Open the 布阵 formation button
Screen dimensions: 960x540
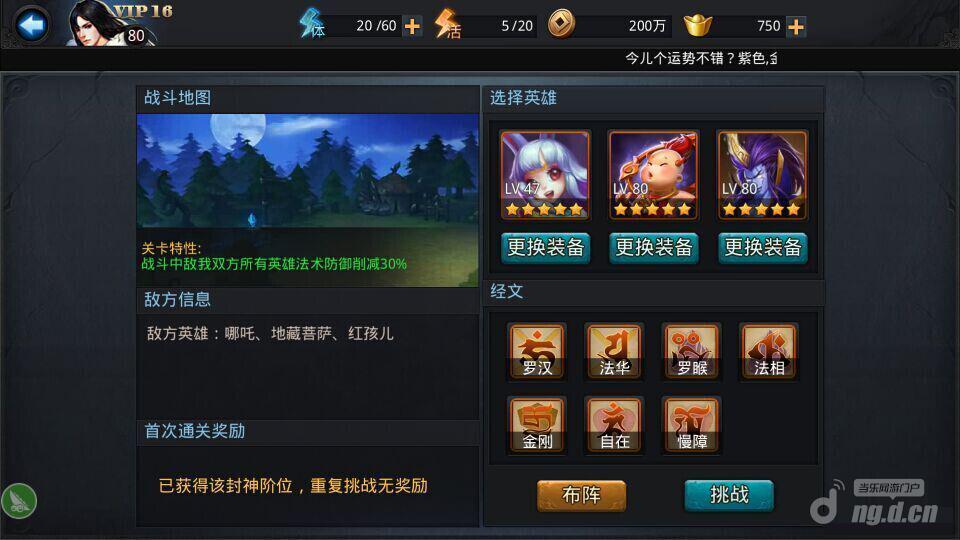[582, 495]
